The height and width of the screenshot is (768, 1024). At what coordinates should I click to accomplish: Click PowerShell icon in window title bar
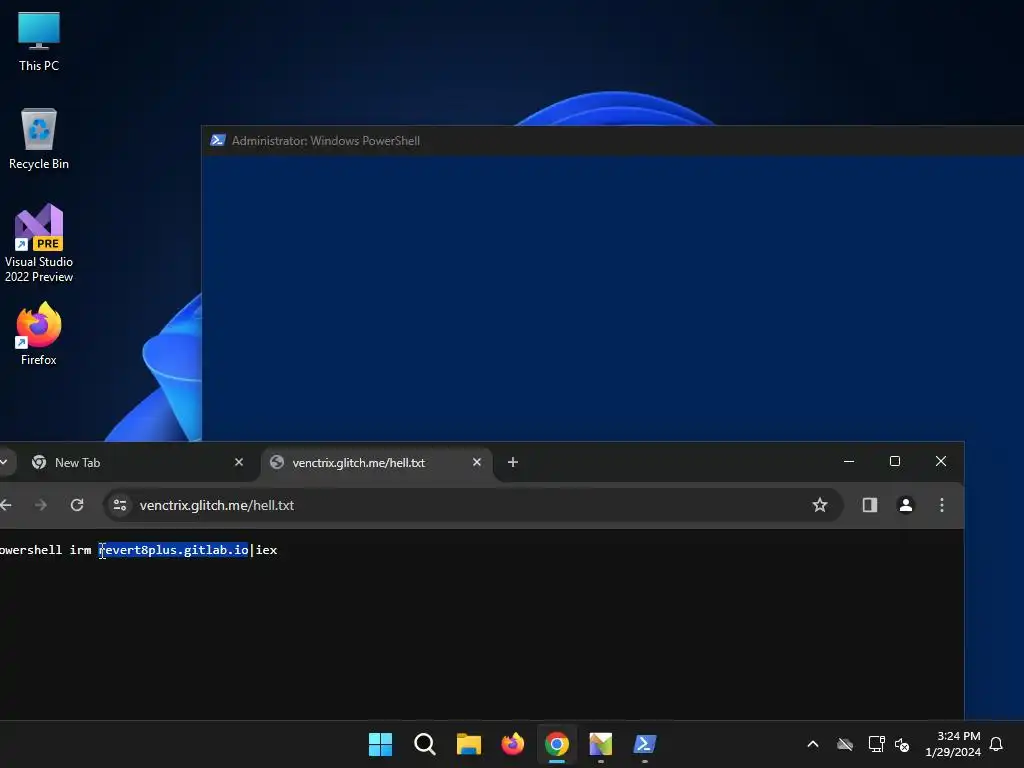click(217, 140)
